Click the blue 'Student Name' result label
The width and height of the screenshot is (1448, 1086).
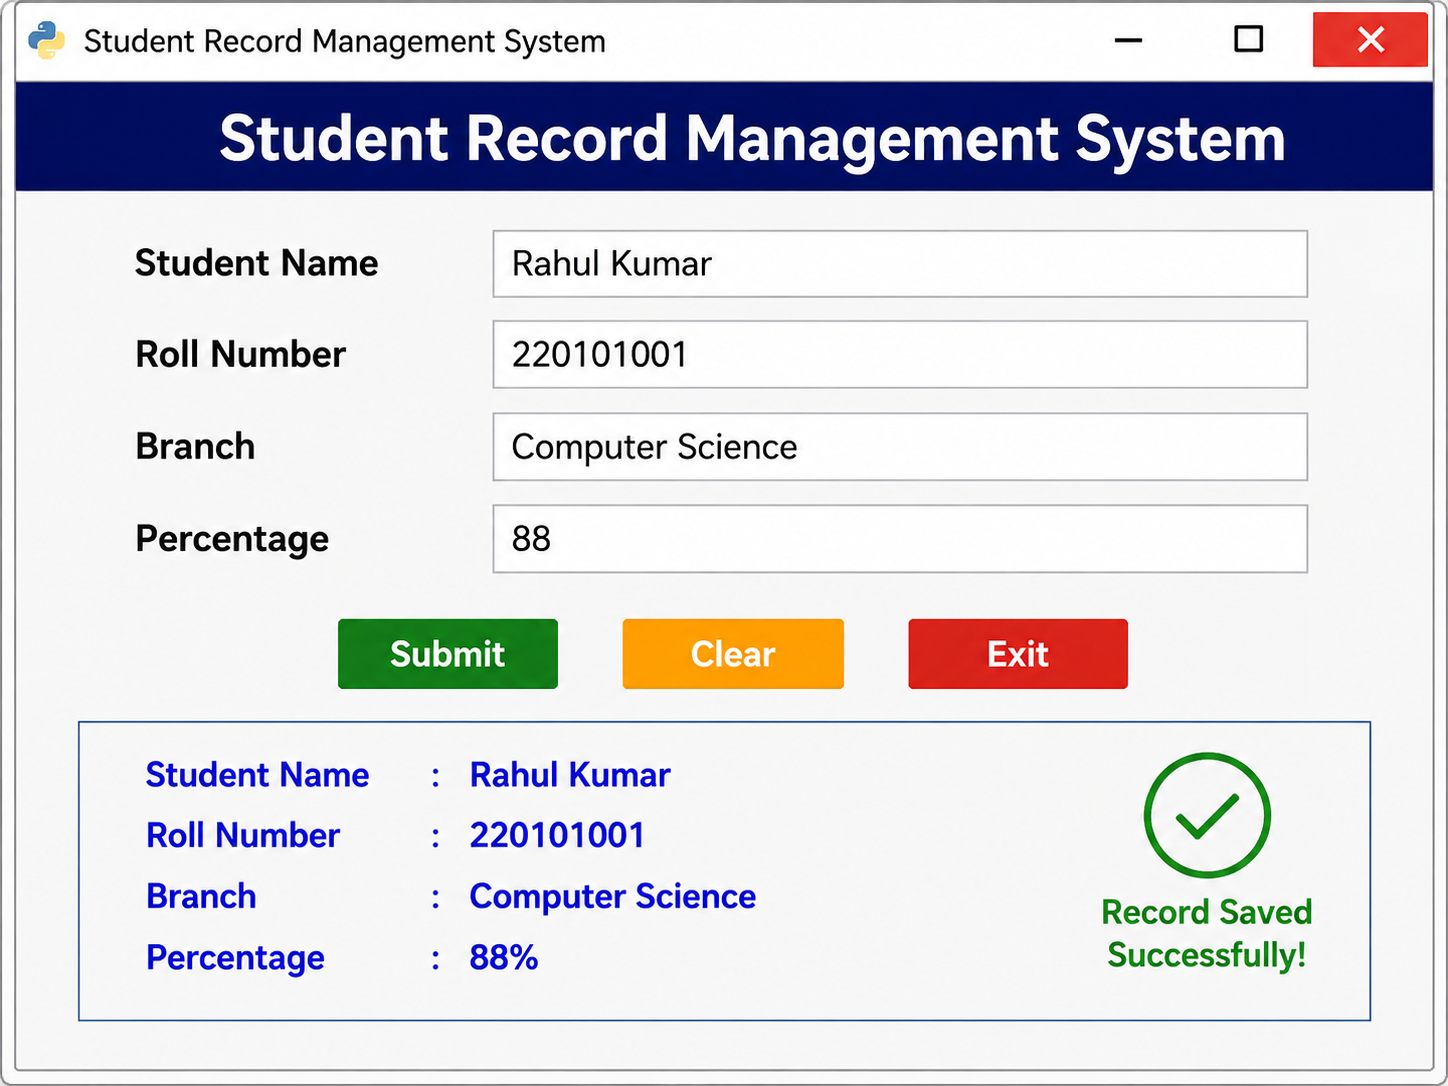pos(258,775)
